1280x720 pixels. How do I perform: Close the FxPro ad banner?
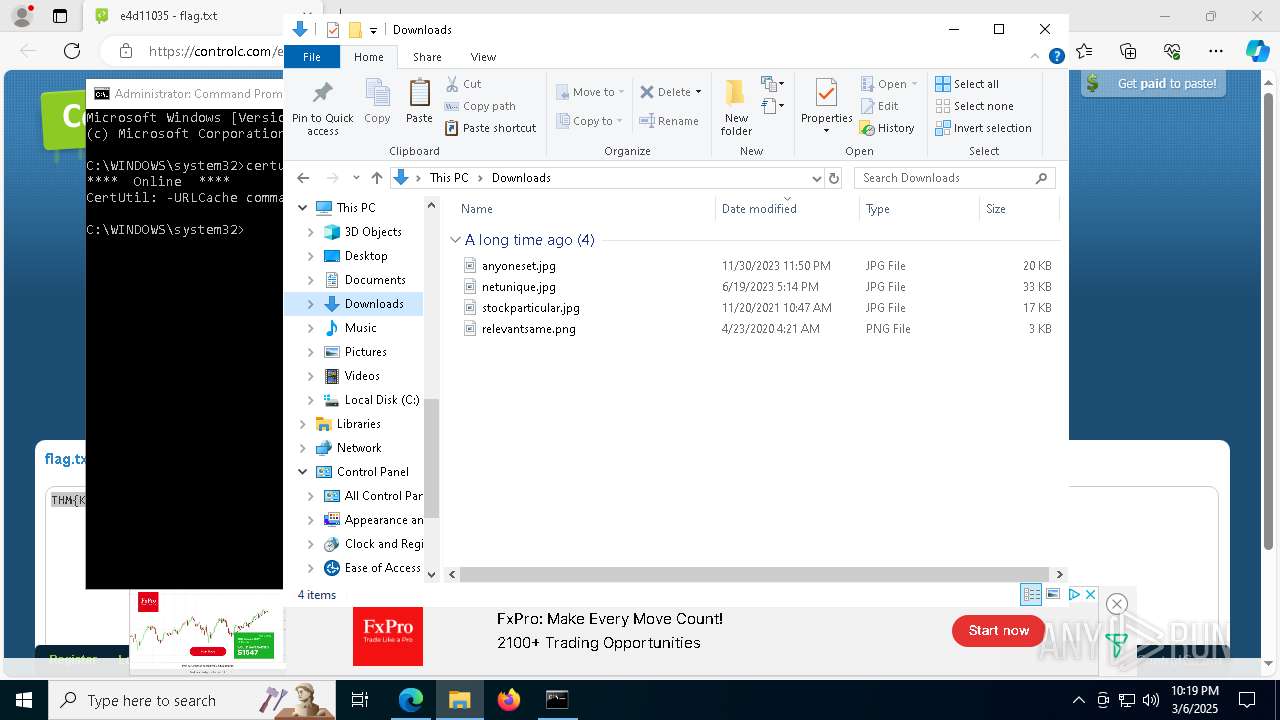tap(1090, 594)
